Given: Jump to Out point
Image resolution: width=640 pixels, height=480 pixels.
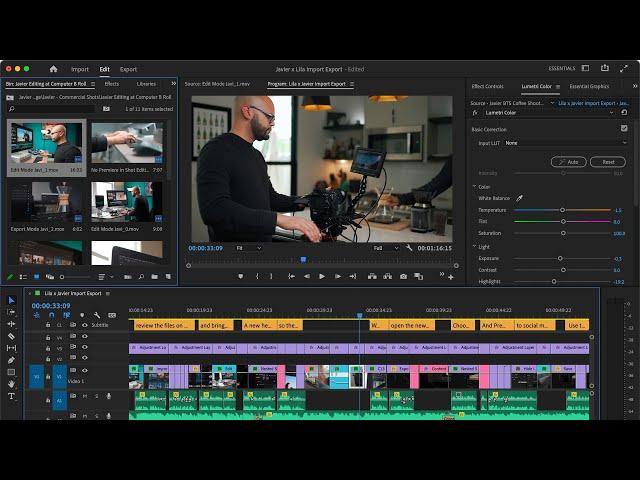Looking at the screenshot, I should 353,276.
